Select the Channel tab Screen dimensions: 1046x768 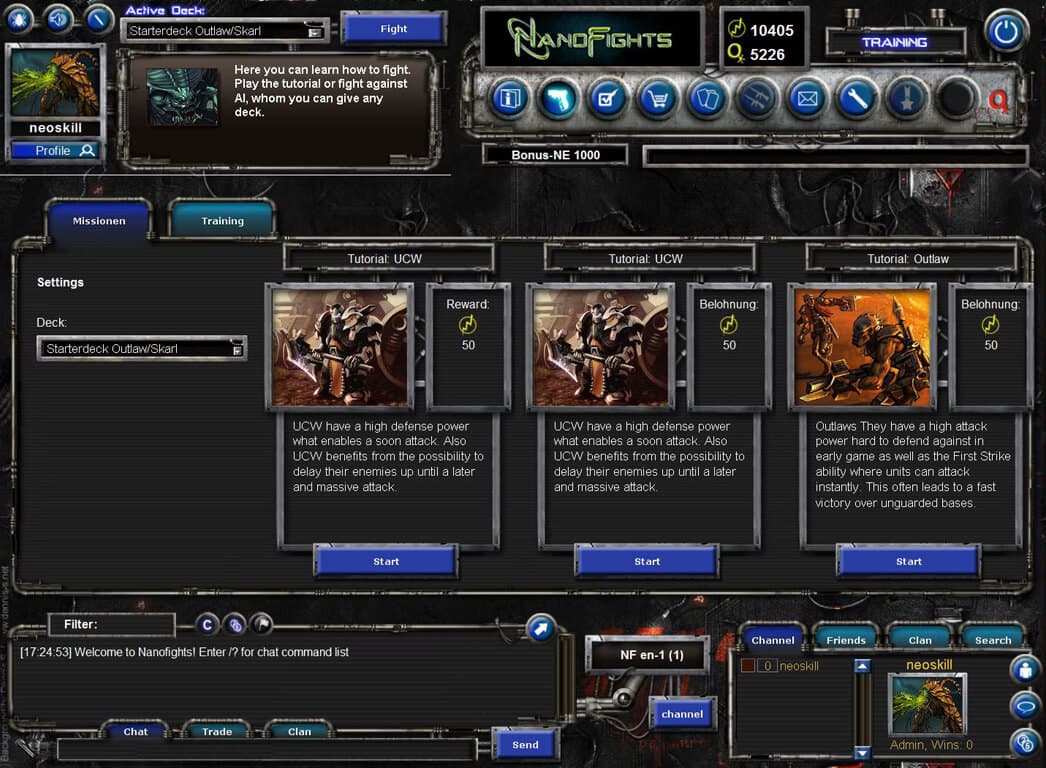[773, 640]
